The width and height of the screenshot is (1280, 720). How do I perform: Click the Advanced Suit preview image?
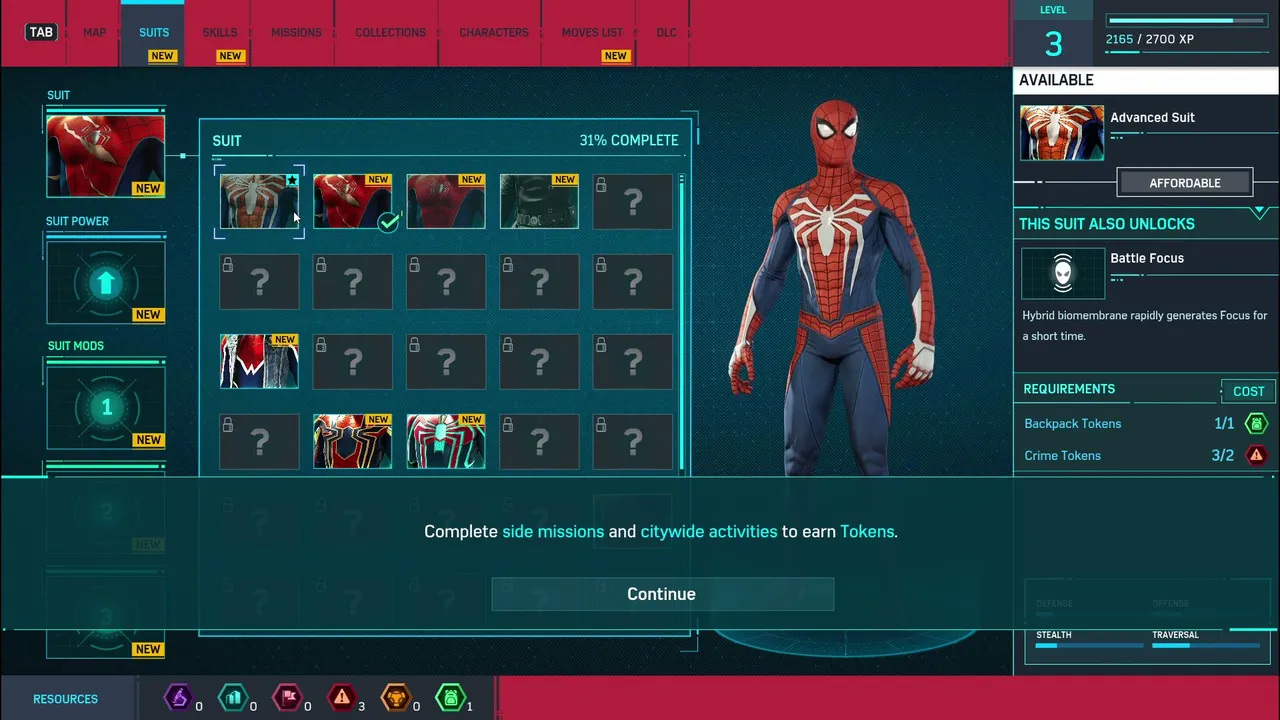[1062, 133]
